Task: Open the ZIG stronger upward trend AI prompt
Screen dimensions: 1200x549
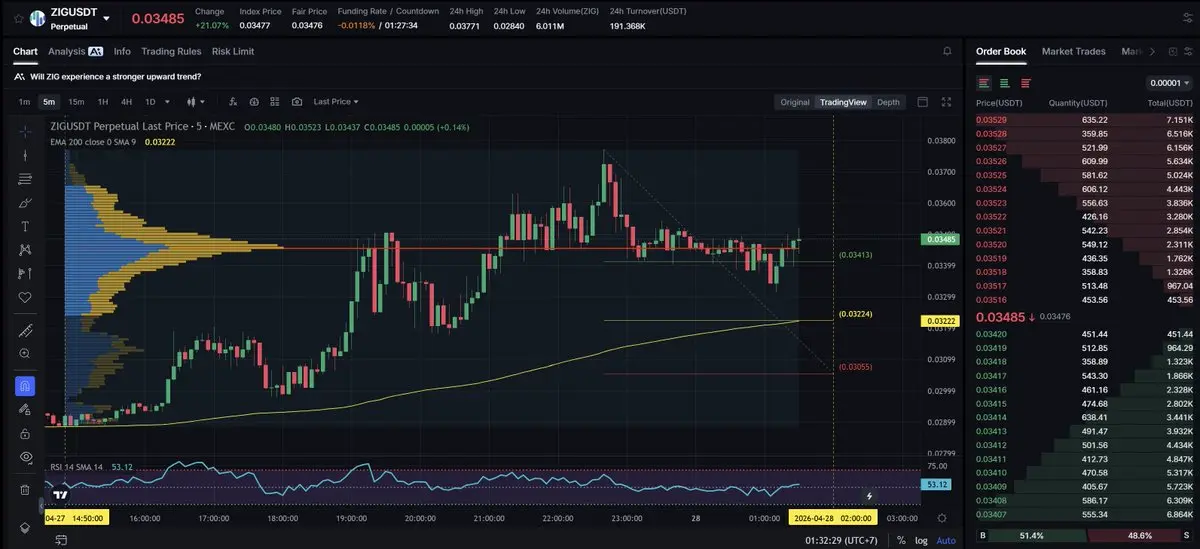Action: tap(108, 76)
